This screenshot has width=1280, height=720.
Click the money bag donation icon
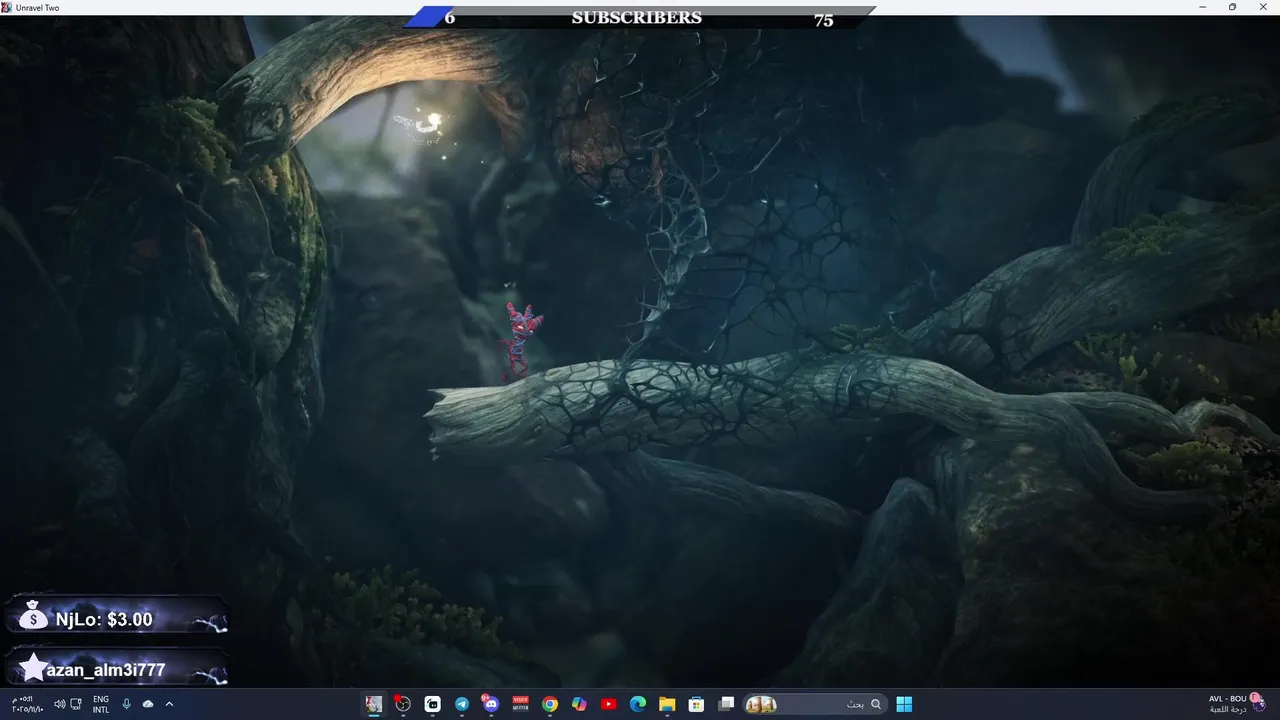33,615
